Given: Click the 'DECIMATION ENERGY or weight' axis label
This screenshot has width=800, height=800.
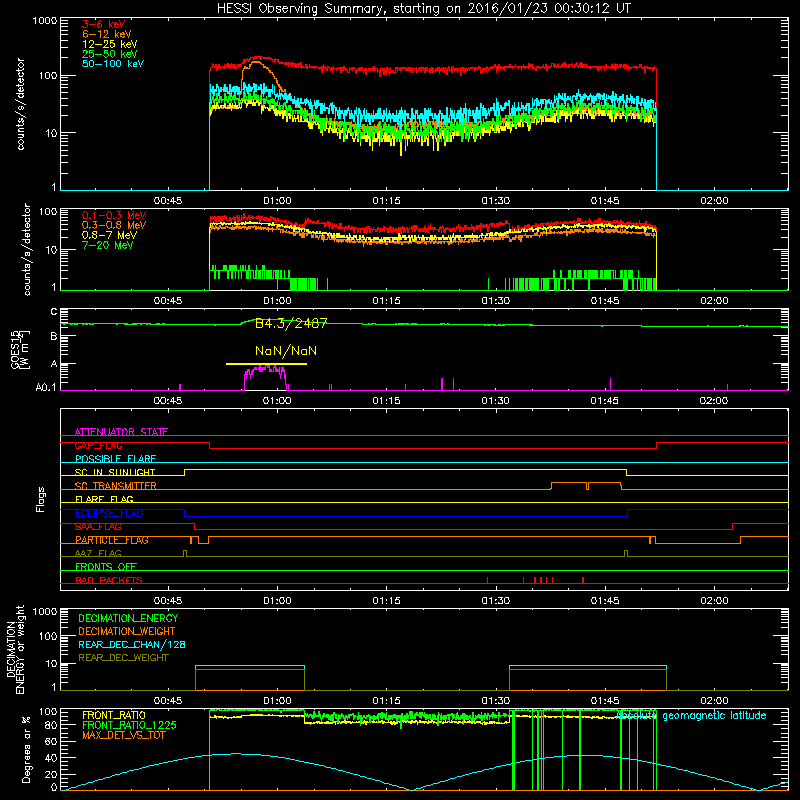Looking at the screenshot, I should 16,650.
